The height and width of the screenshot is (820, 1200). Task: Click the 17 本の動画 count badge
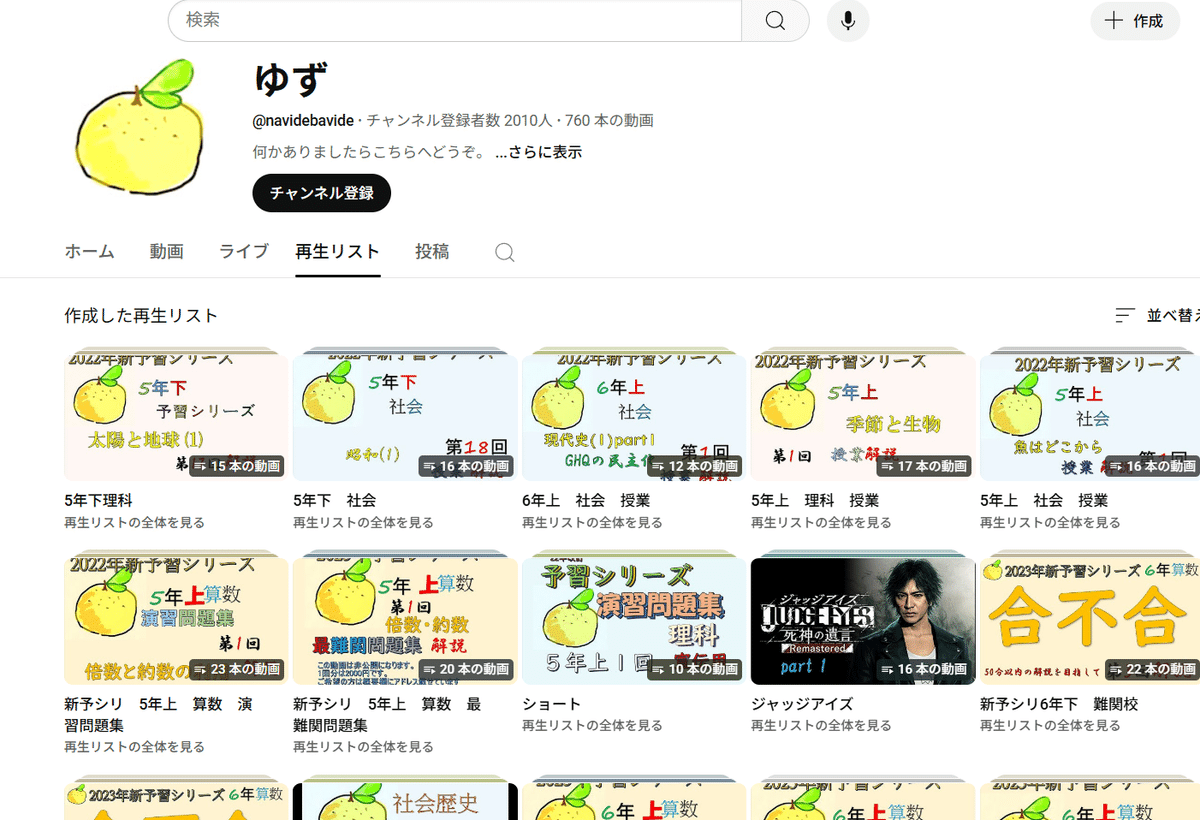tap(923, 466)
